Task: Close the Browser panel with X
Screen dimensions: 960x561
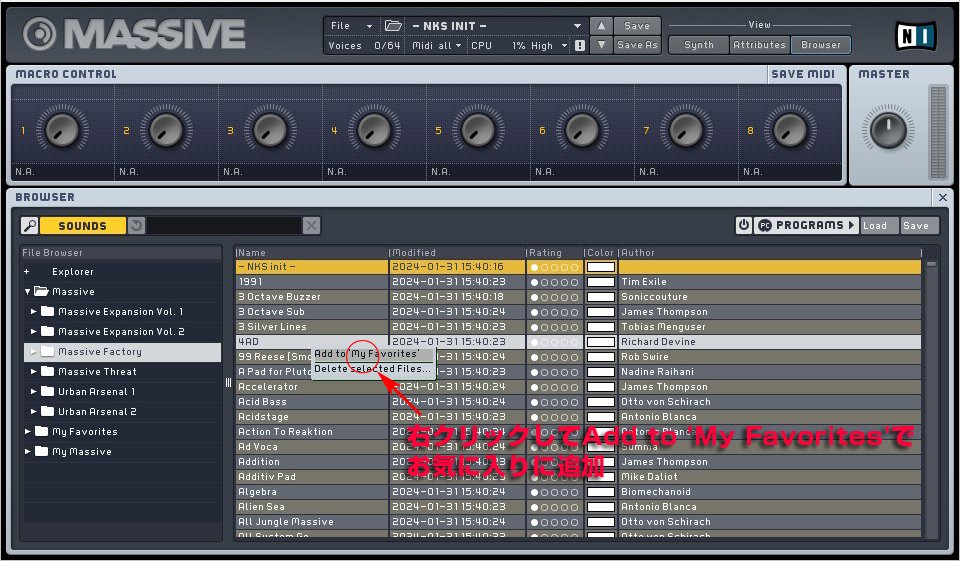Action: tap(942, 197)
